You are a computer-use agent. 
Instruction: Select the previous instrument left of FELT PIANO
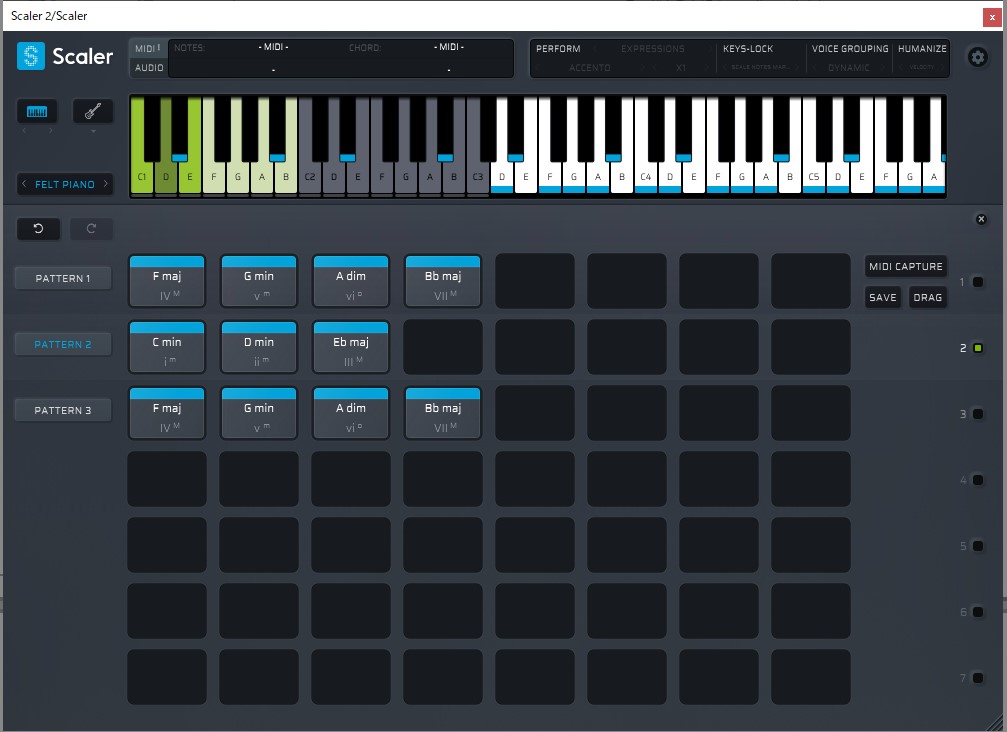[x=24, y=184]
